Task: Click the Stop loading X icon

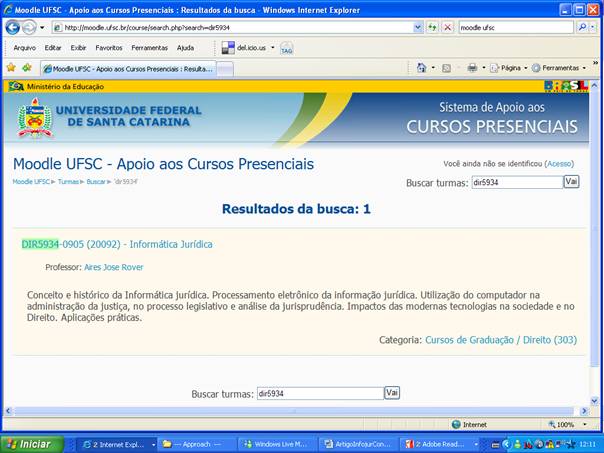Action: tap(447, 27)
